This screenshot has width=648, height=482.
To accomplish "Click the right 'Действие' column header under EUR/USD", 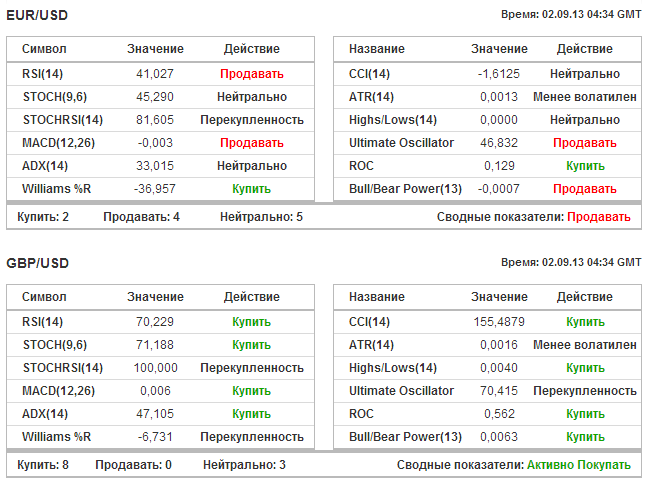I will [x=585, y=49].
